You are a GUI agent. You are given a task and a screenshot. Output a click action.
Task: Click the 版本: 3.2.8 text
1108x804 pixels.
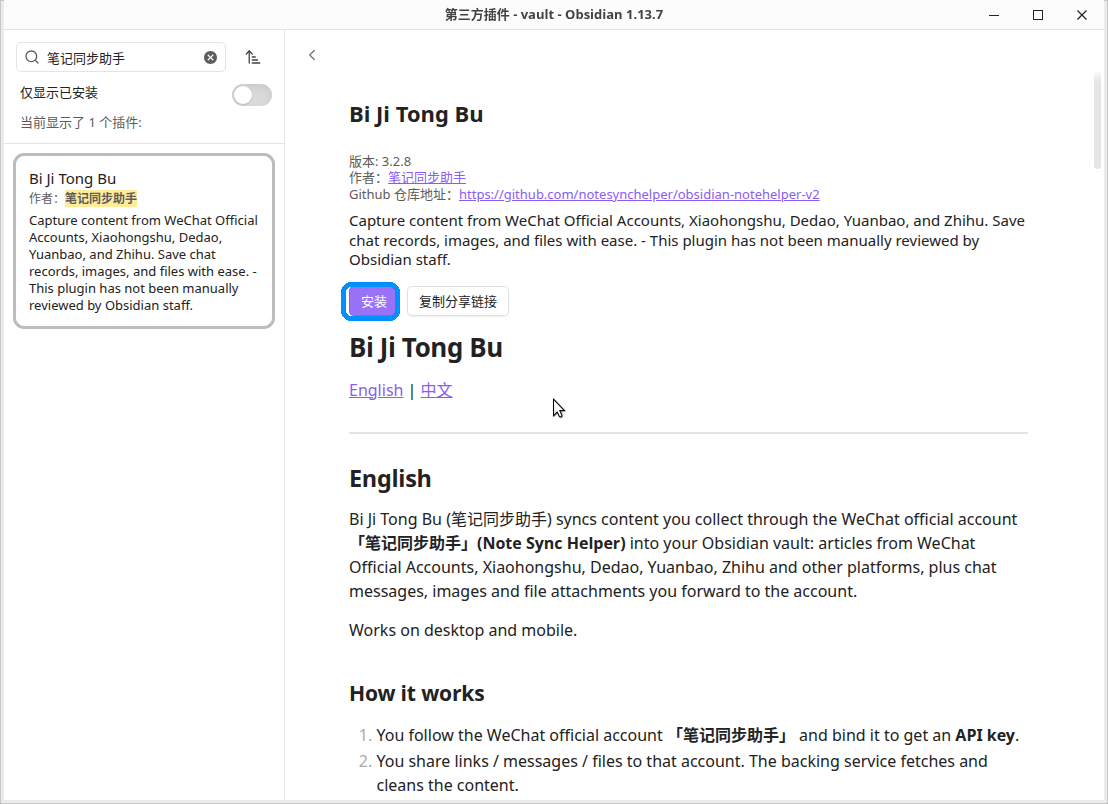click(380, 162)
